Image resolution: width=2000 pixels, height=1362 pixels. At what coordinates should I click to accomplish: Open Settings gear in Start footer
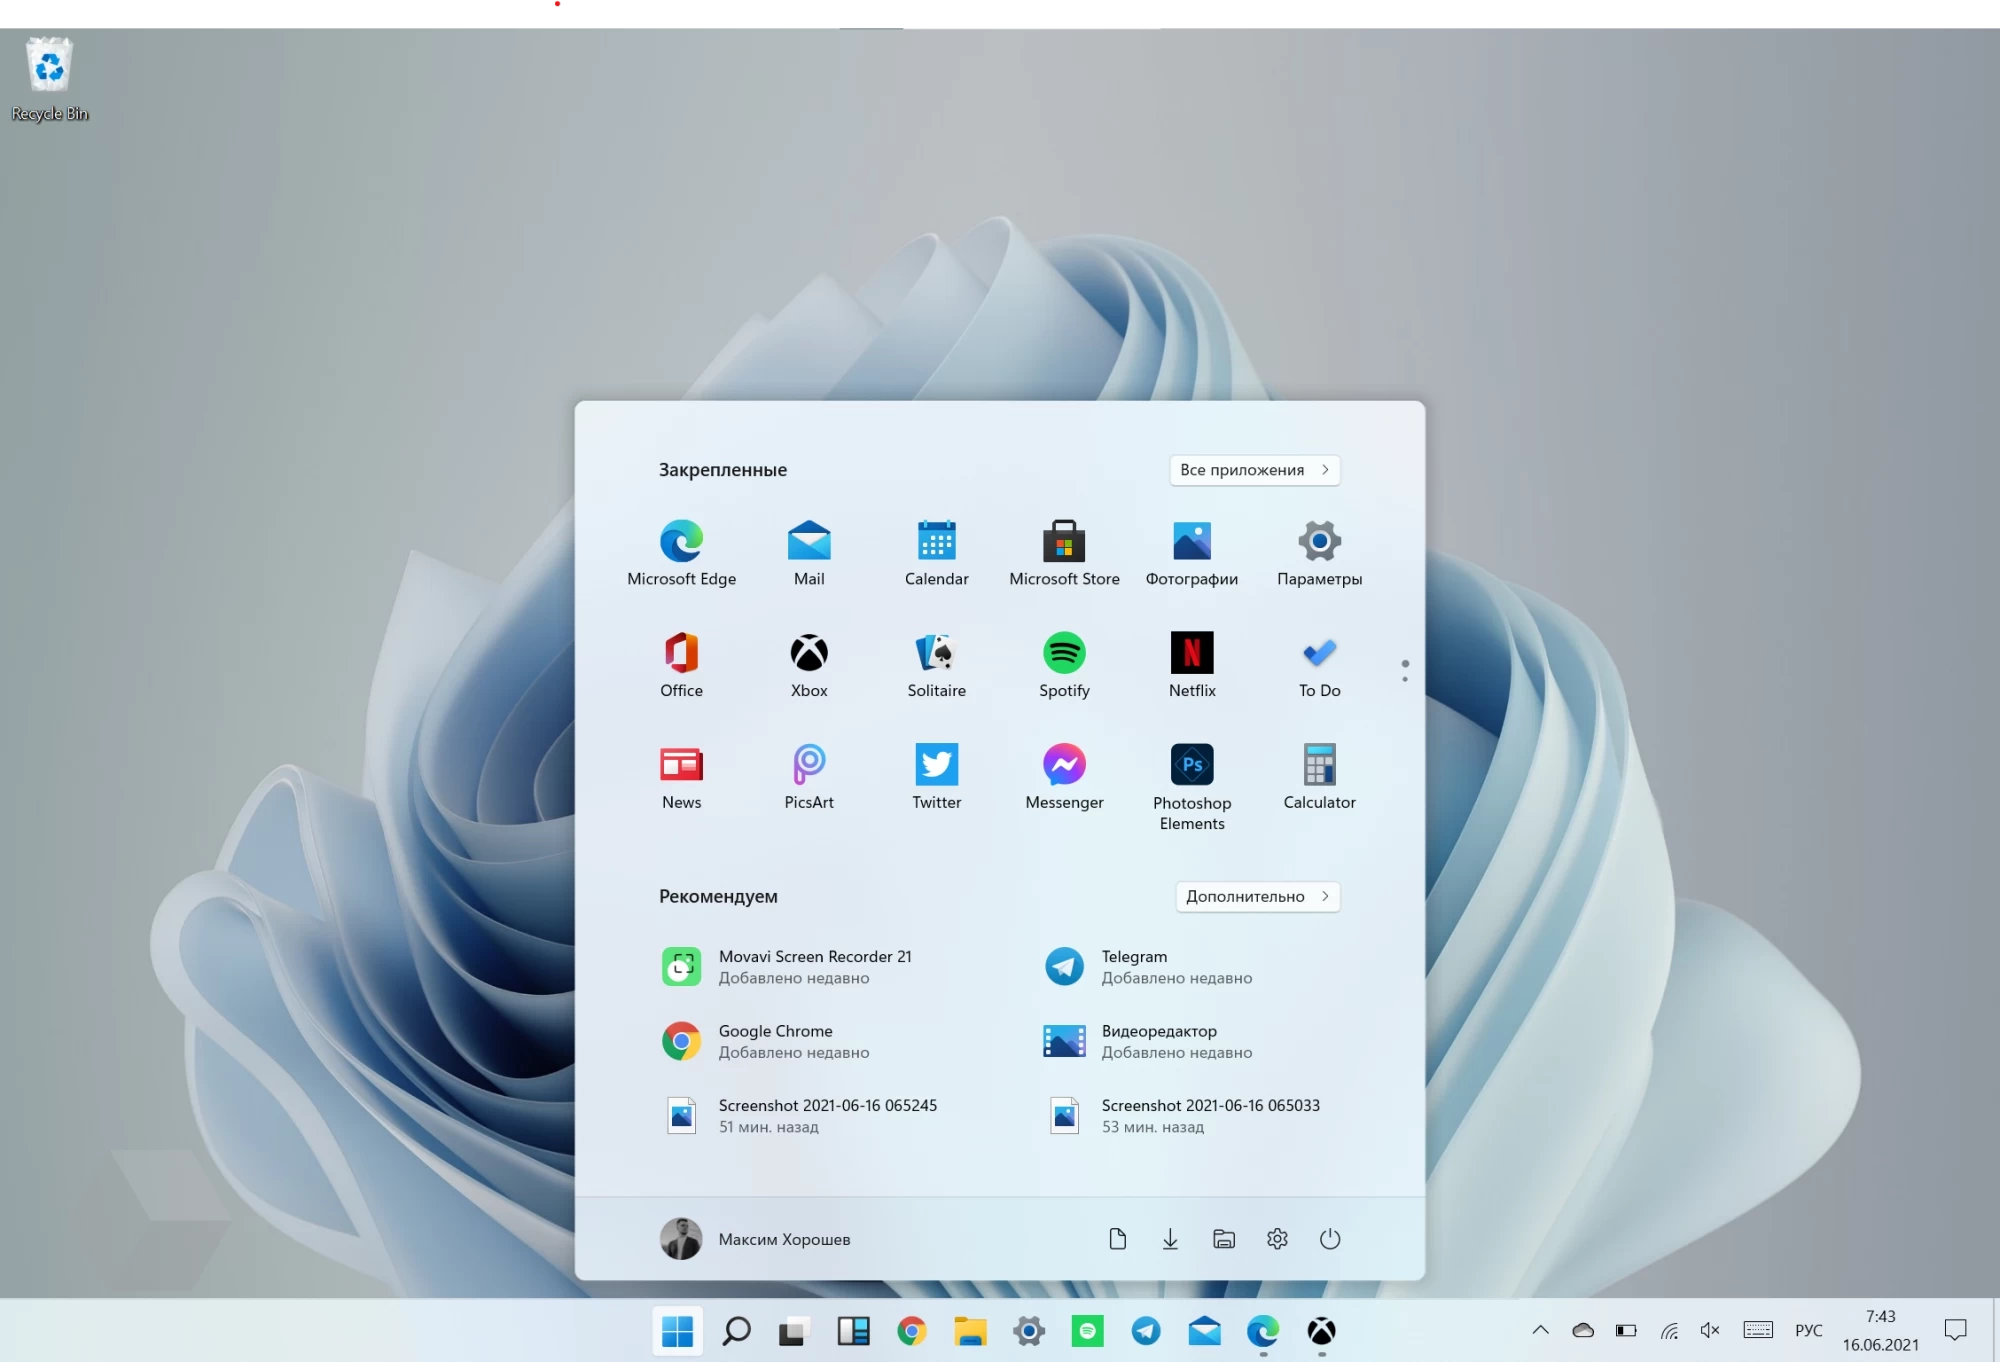click(x=1277, y=1239)
